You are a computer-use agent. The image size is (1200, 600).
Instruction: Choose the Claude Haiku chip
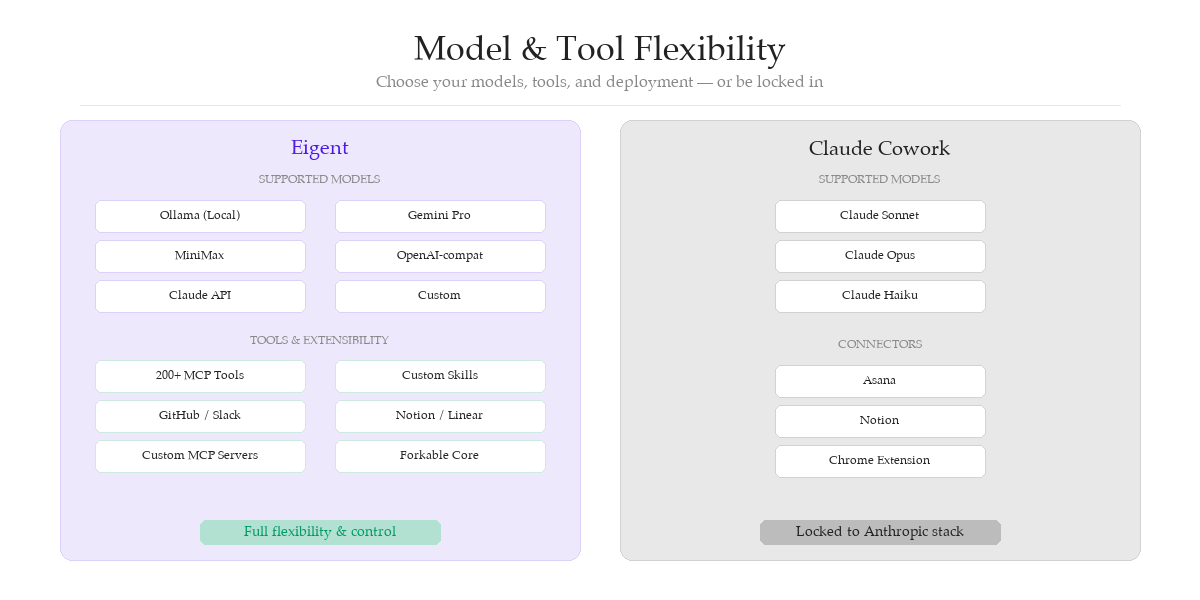click(x=880, y=296)
